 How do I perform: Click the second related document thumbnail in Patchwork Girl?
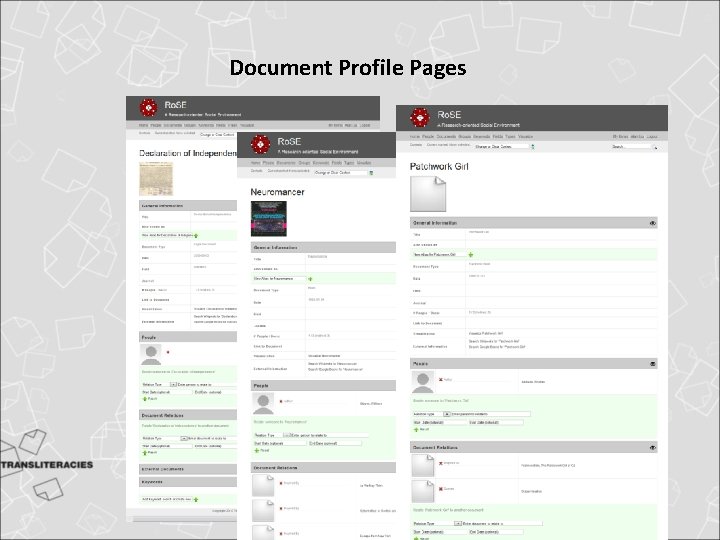point(423,491)
